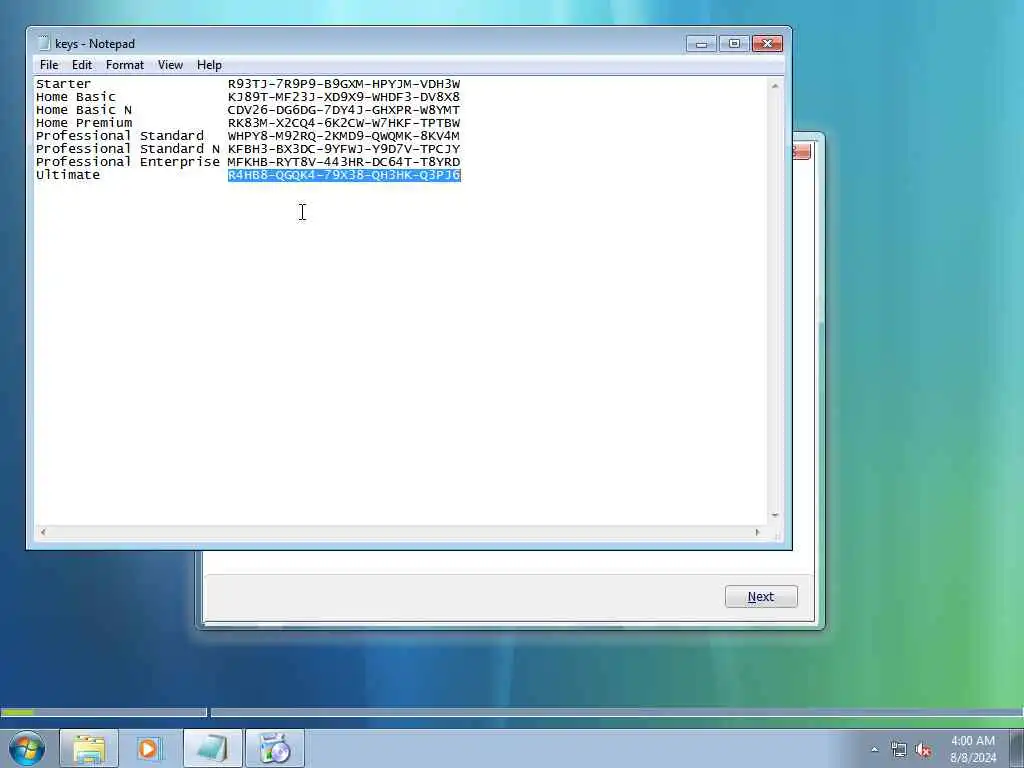The height and width of the screenshot is (768, 1024).
Task: Launch Windows Media Player from the taskbar
Action: point(149,748)
